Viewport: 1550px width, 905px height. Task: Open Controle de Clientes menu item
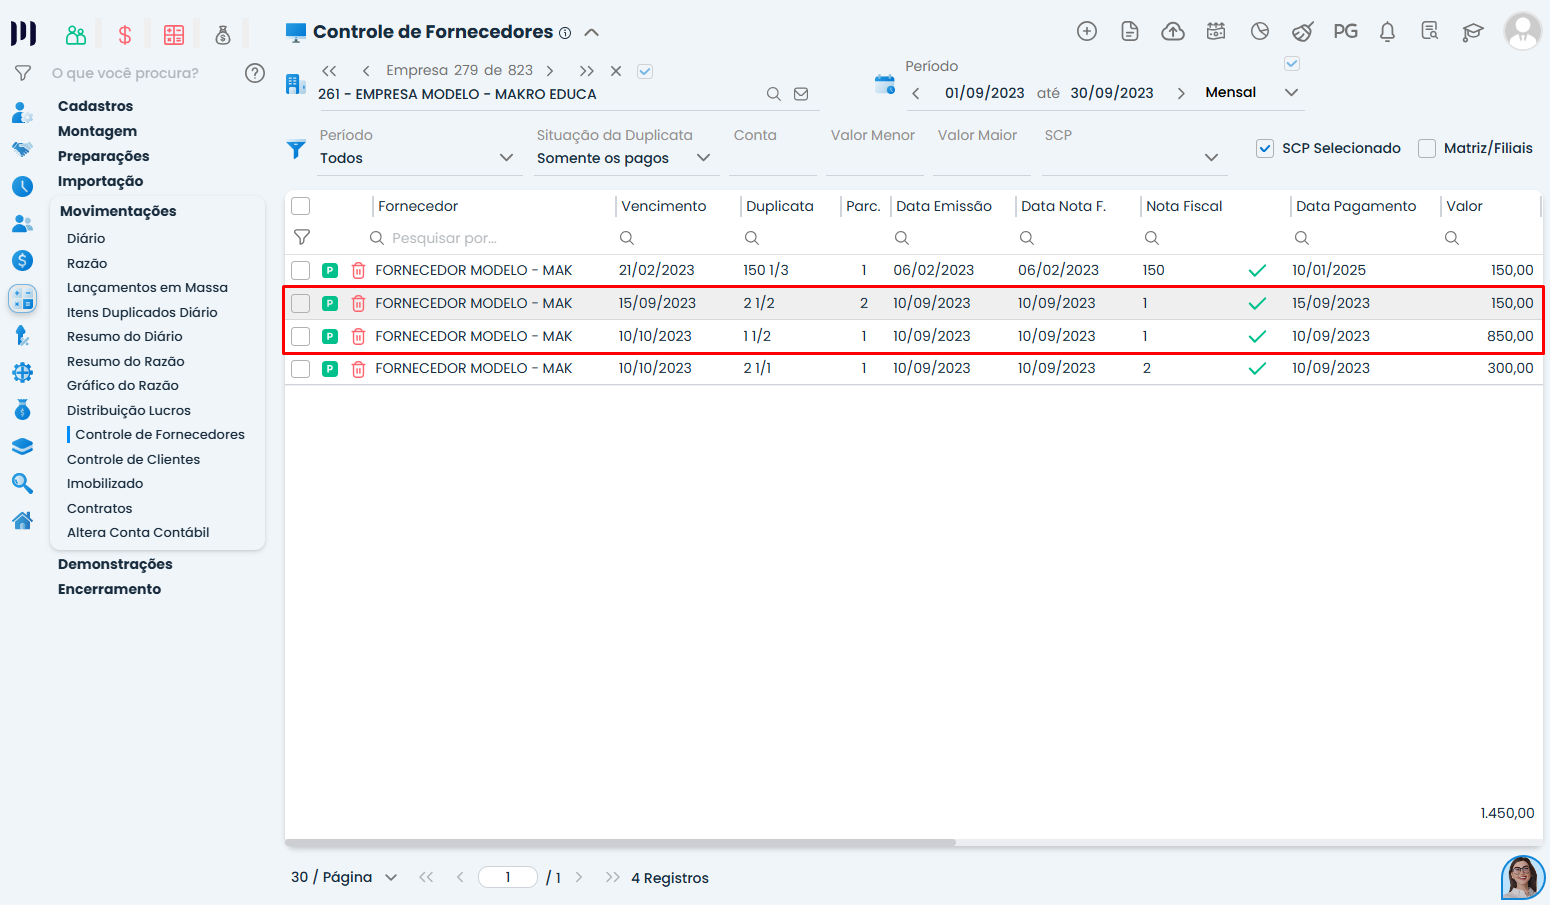tap(133, 459)
